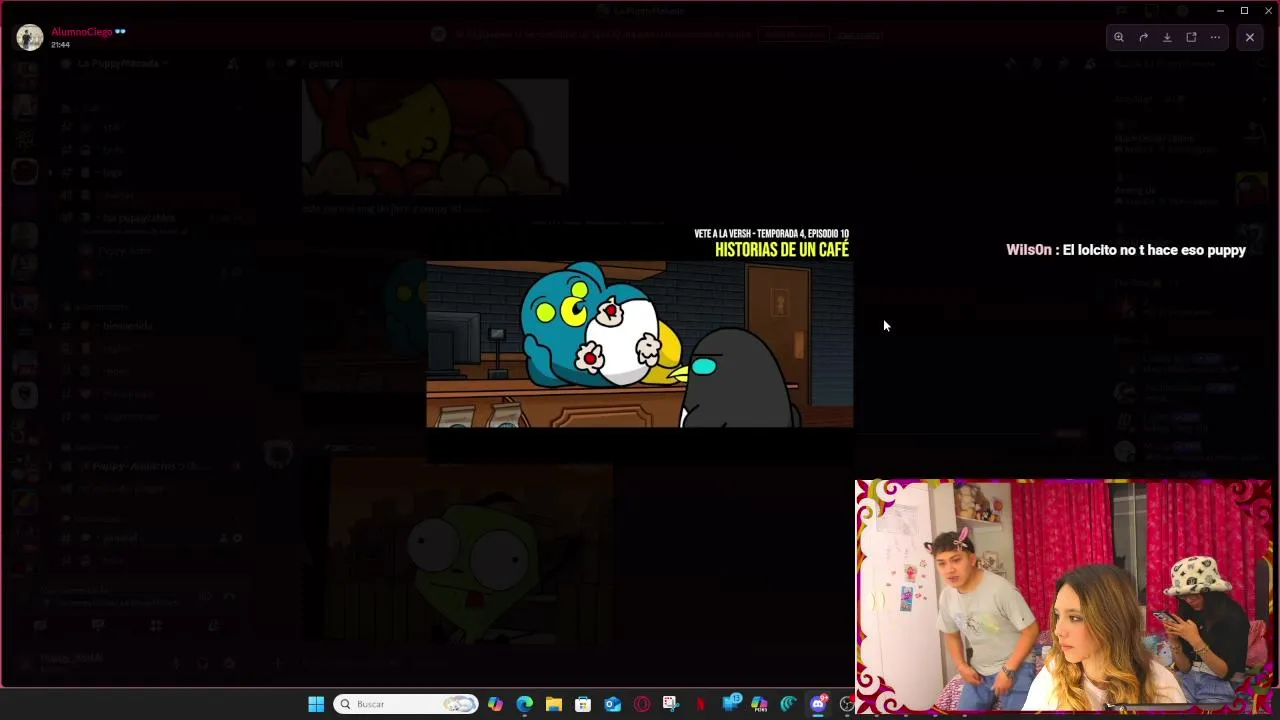Image resolution: width=1280 pixels, height=720 pixels.
Task: Open the image in browser icon
Action: pos(1191,37)
